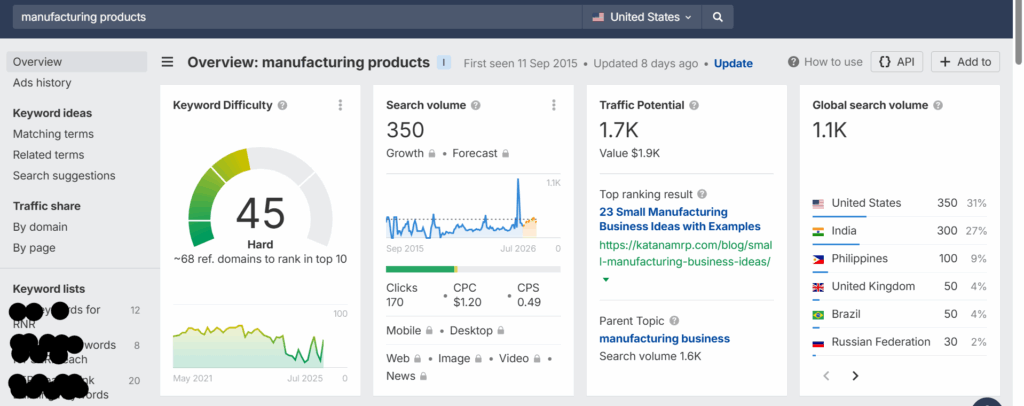Image resolution: width=1024 pixels, height=406 pixels.
Task: Click the Traffic Potential value 1.7K
Action: (618, 130)
